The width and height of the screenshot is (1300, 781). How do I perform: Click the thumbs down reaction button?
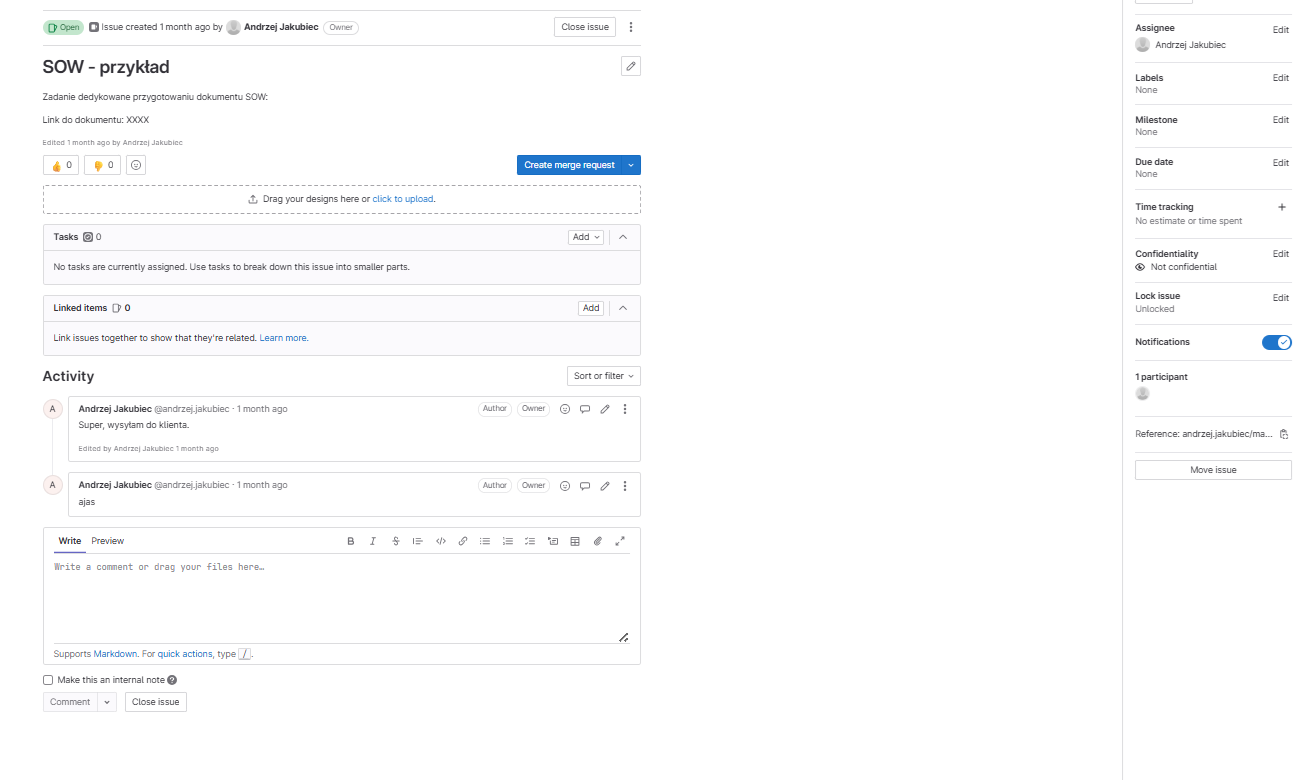103,165
